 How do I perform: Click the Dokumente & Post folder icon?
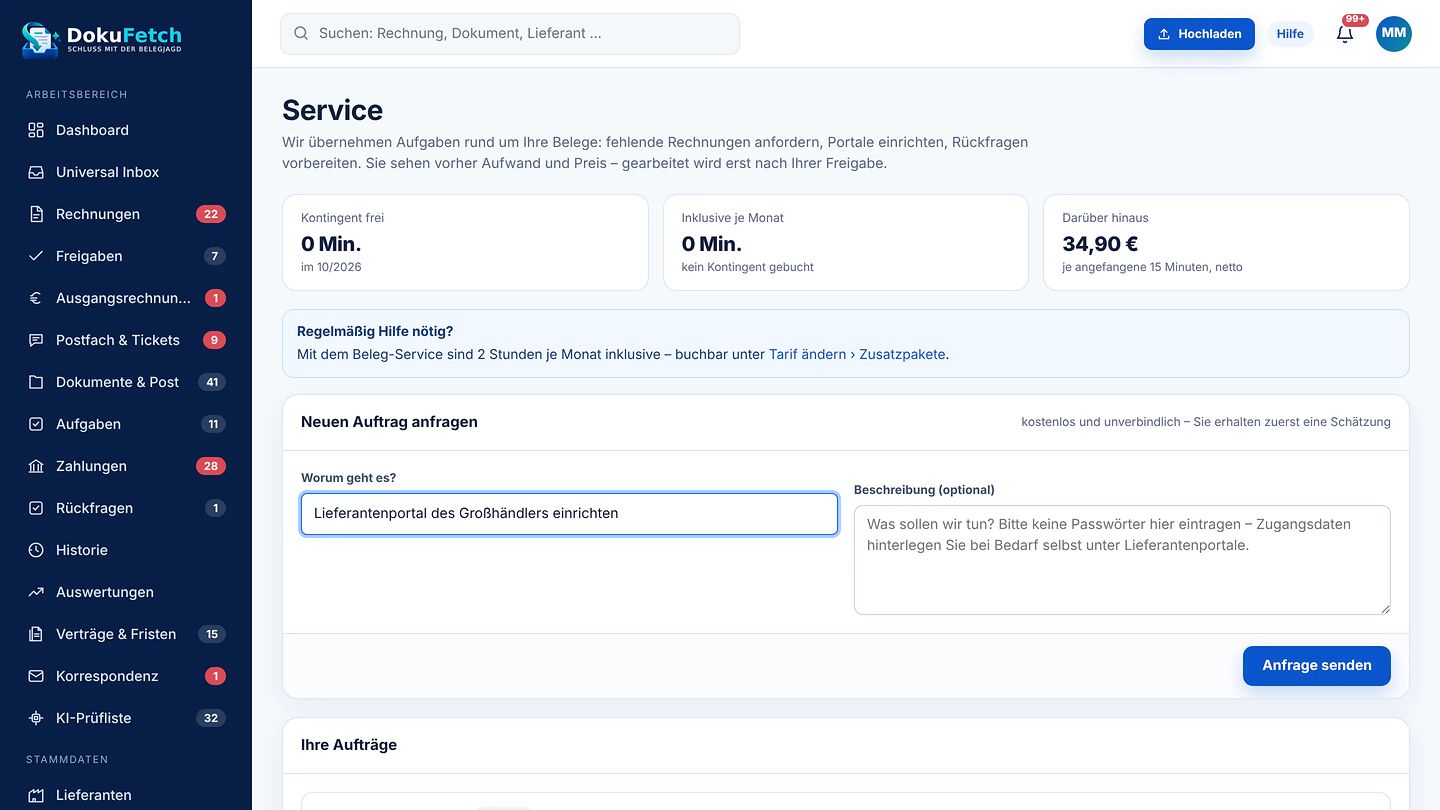click(x=36, y=382)
